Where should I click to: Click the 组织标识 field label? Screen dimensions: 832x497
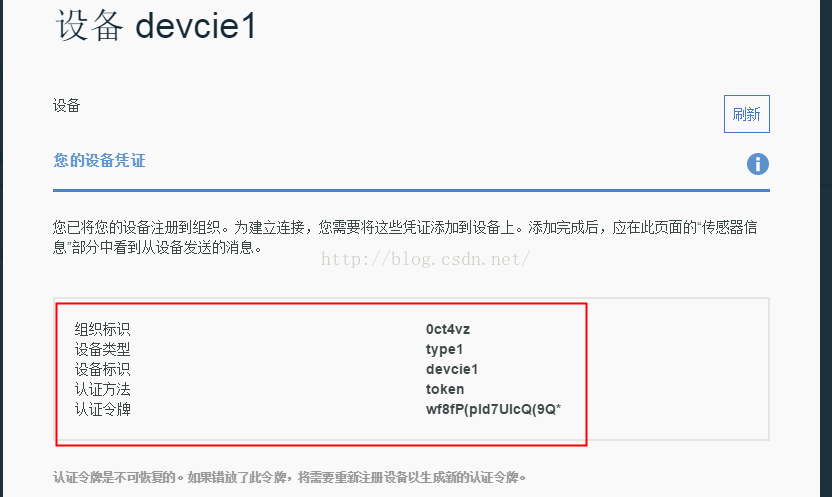point(102,329)
